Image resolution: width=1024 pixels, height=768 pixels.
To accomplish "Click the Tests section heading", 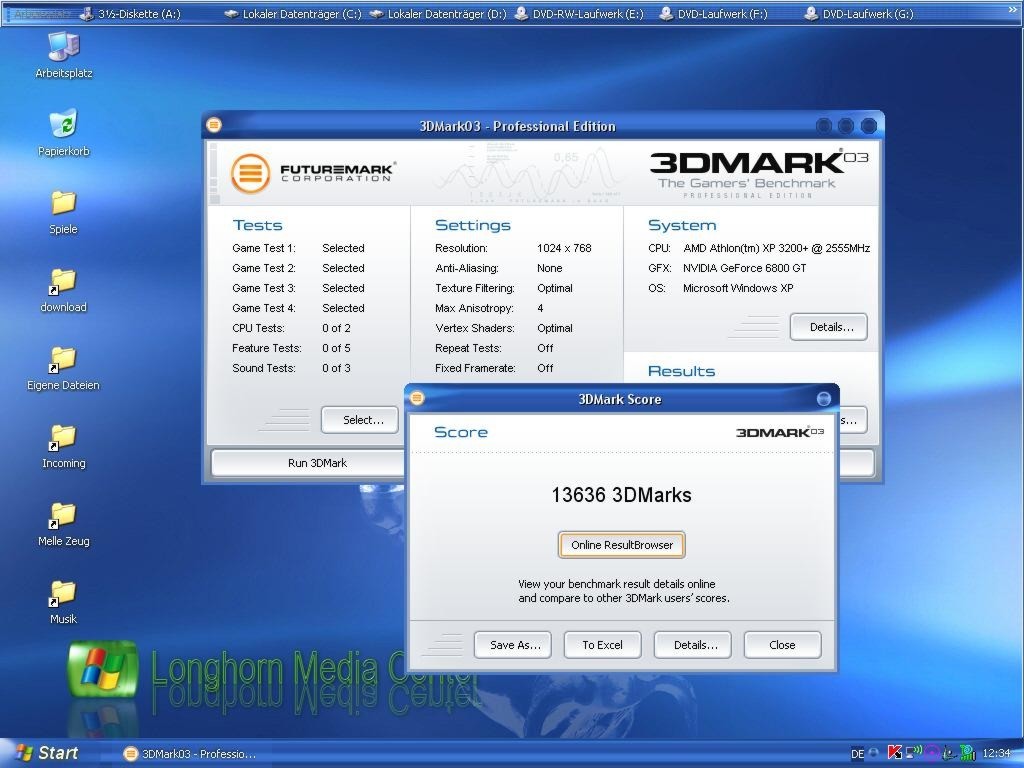I will point(257,225).
